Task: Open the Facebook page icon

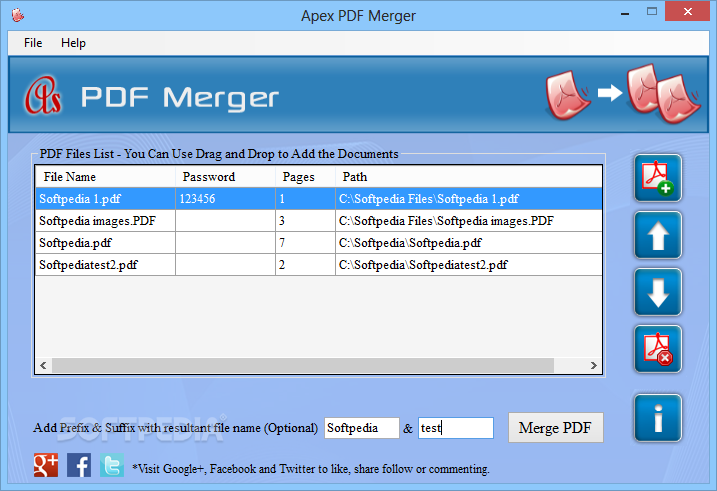Action: point(79,465)
